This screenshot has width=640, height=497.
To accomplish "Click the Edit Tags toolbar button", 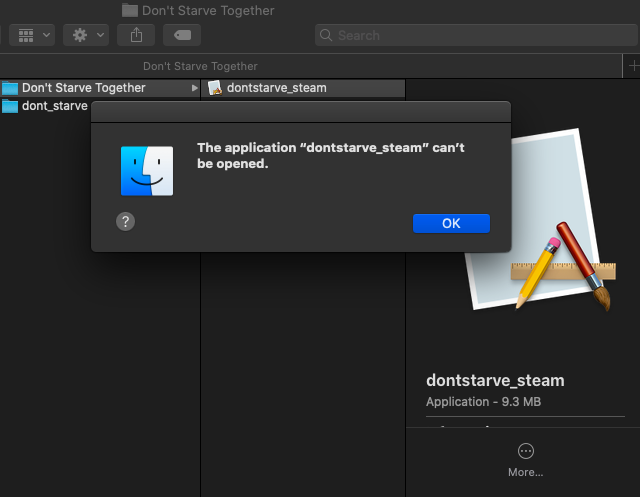I will 182,35.
